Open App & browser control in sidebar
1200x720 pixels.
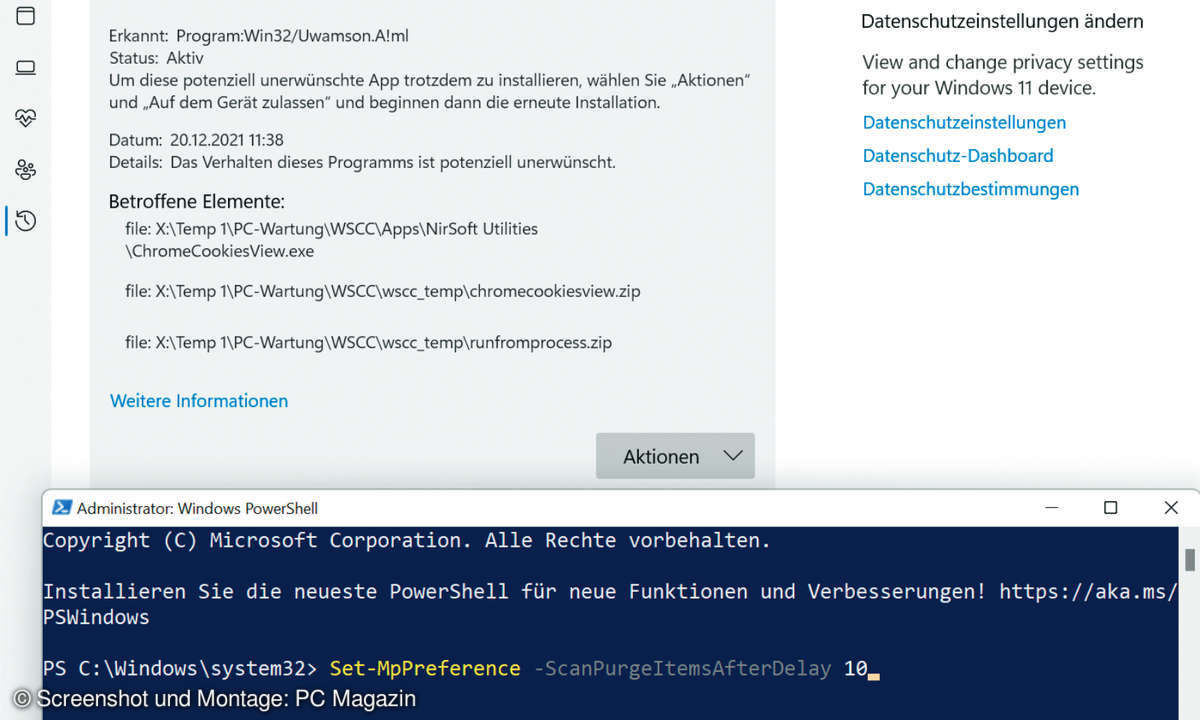point(26,16)
